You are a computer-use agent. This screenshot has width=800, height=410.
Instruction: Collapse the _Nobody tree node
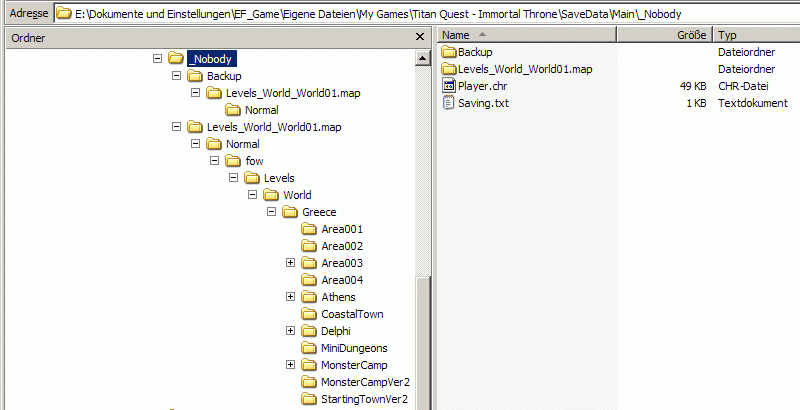pos(158,59)
